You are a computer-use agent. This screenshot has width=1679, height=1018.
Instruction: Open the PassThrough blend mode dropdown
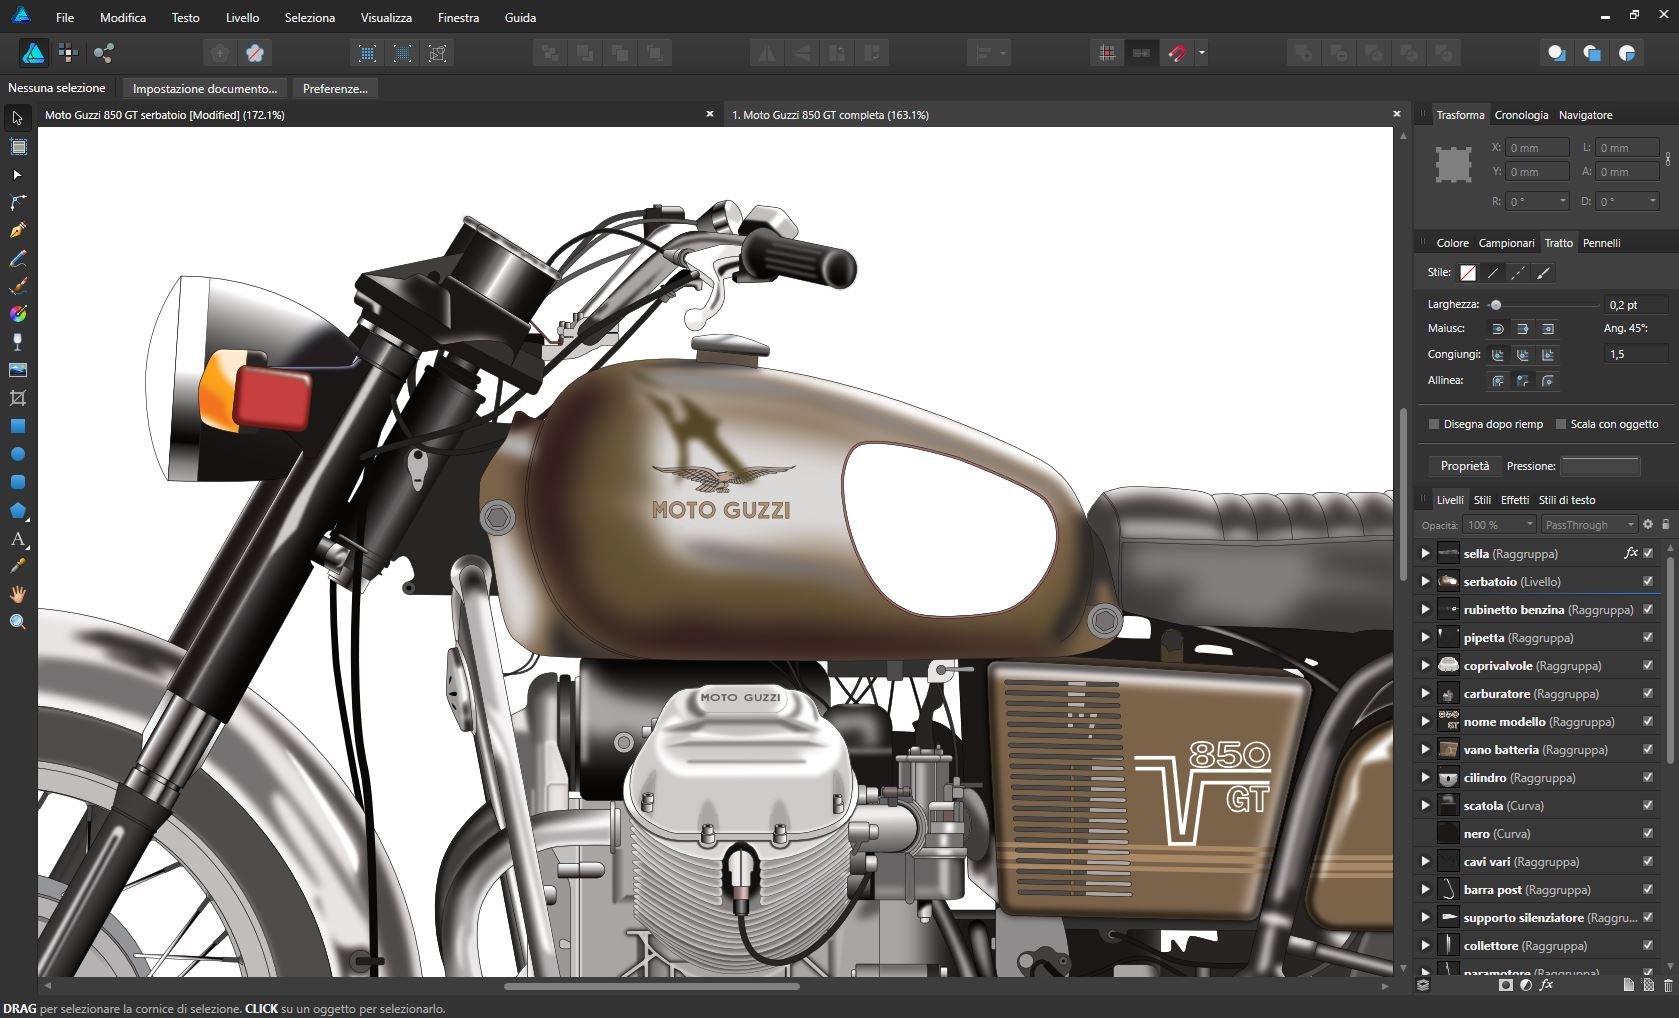click(1588, 525)
